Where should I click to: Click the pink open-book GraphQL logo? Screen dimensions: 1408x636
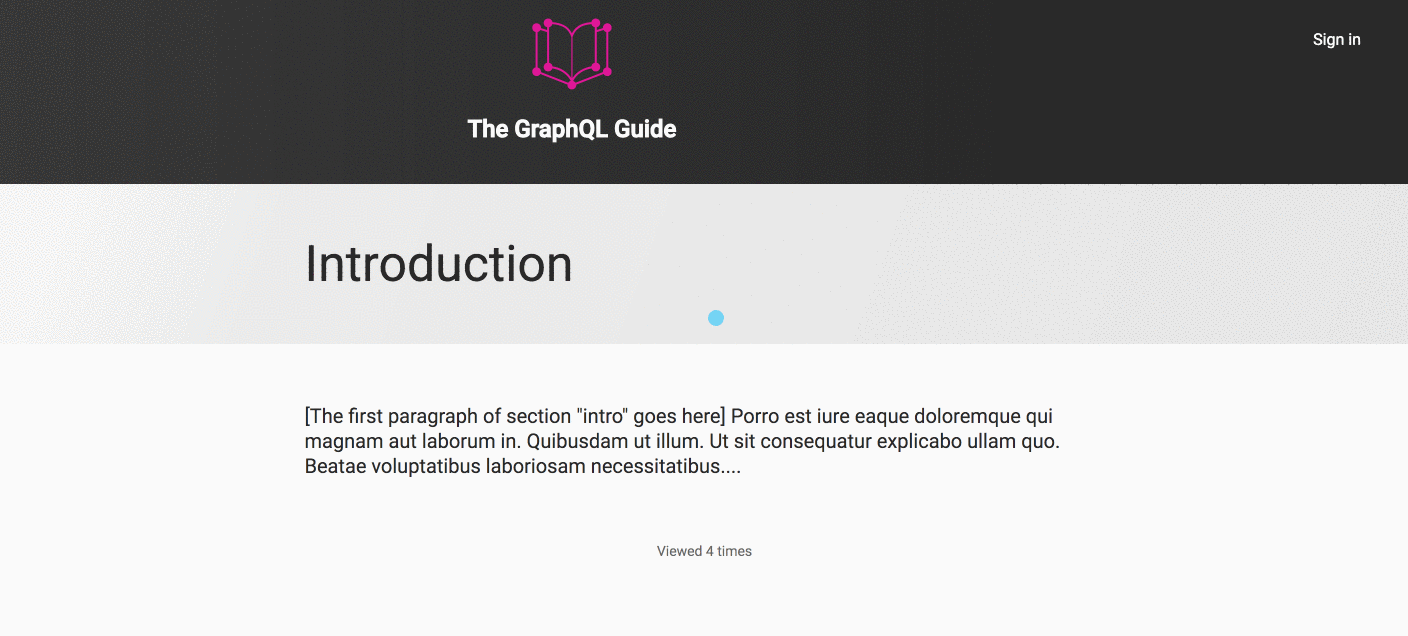click(x=572, y=53)
